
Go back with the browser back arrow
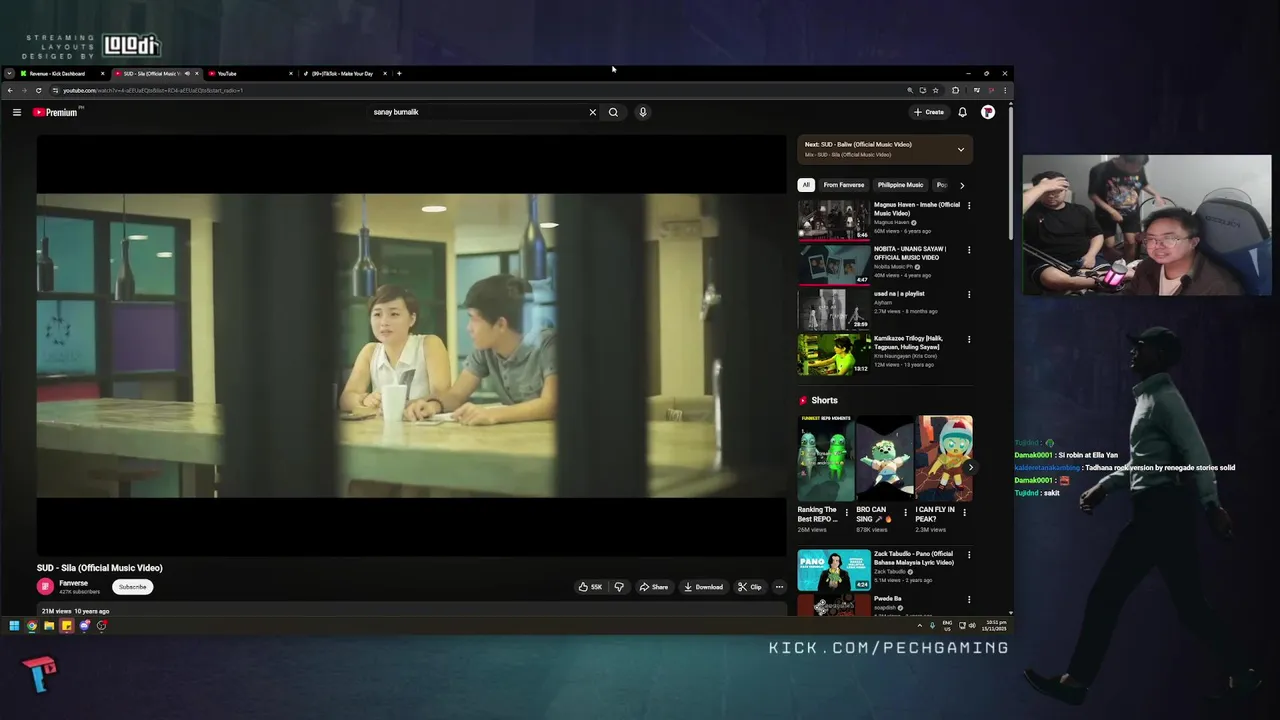10,90
